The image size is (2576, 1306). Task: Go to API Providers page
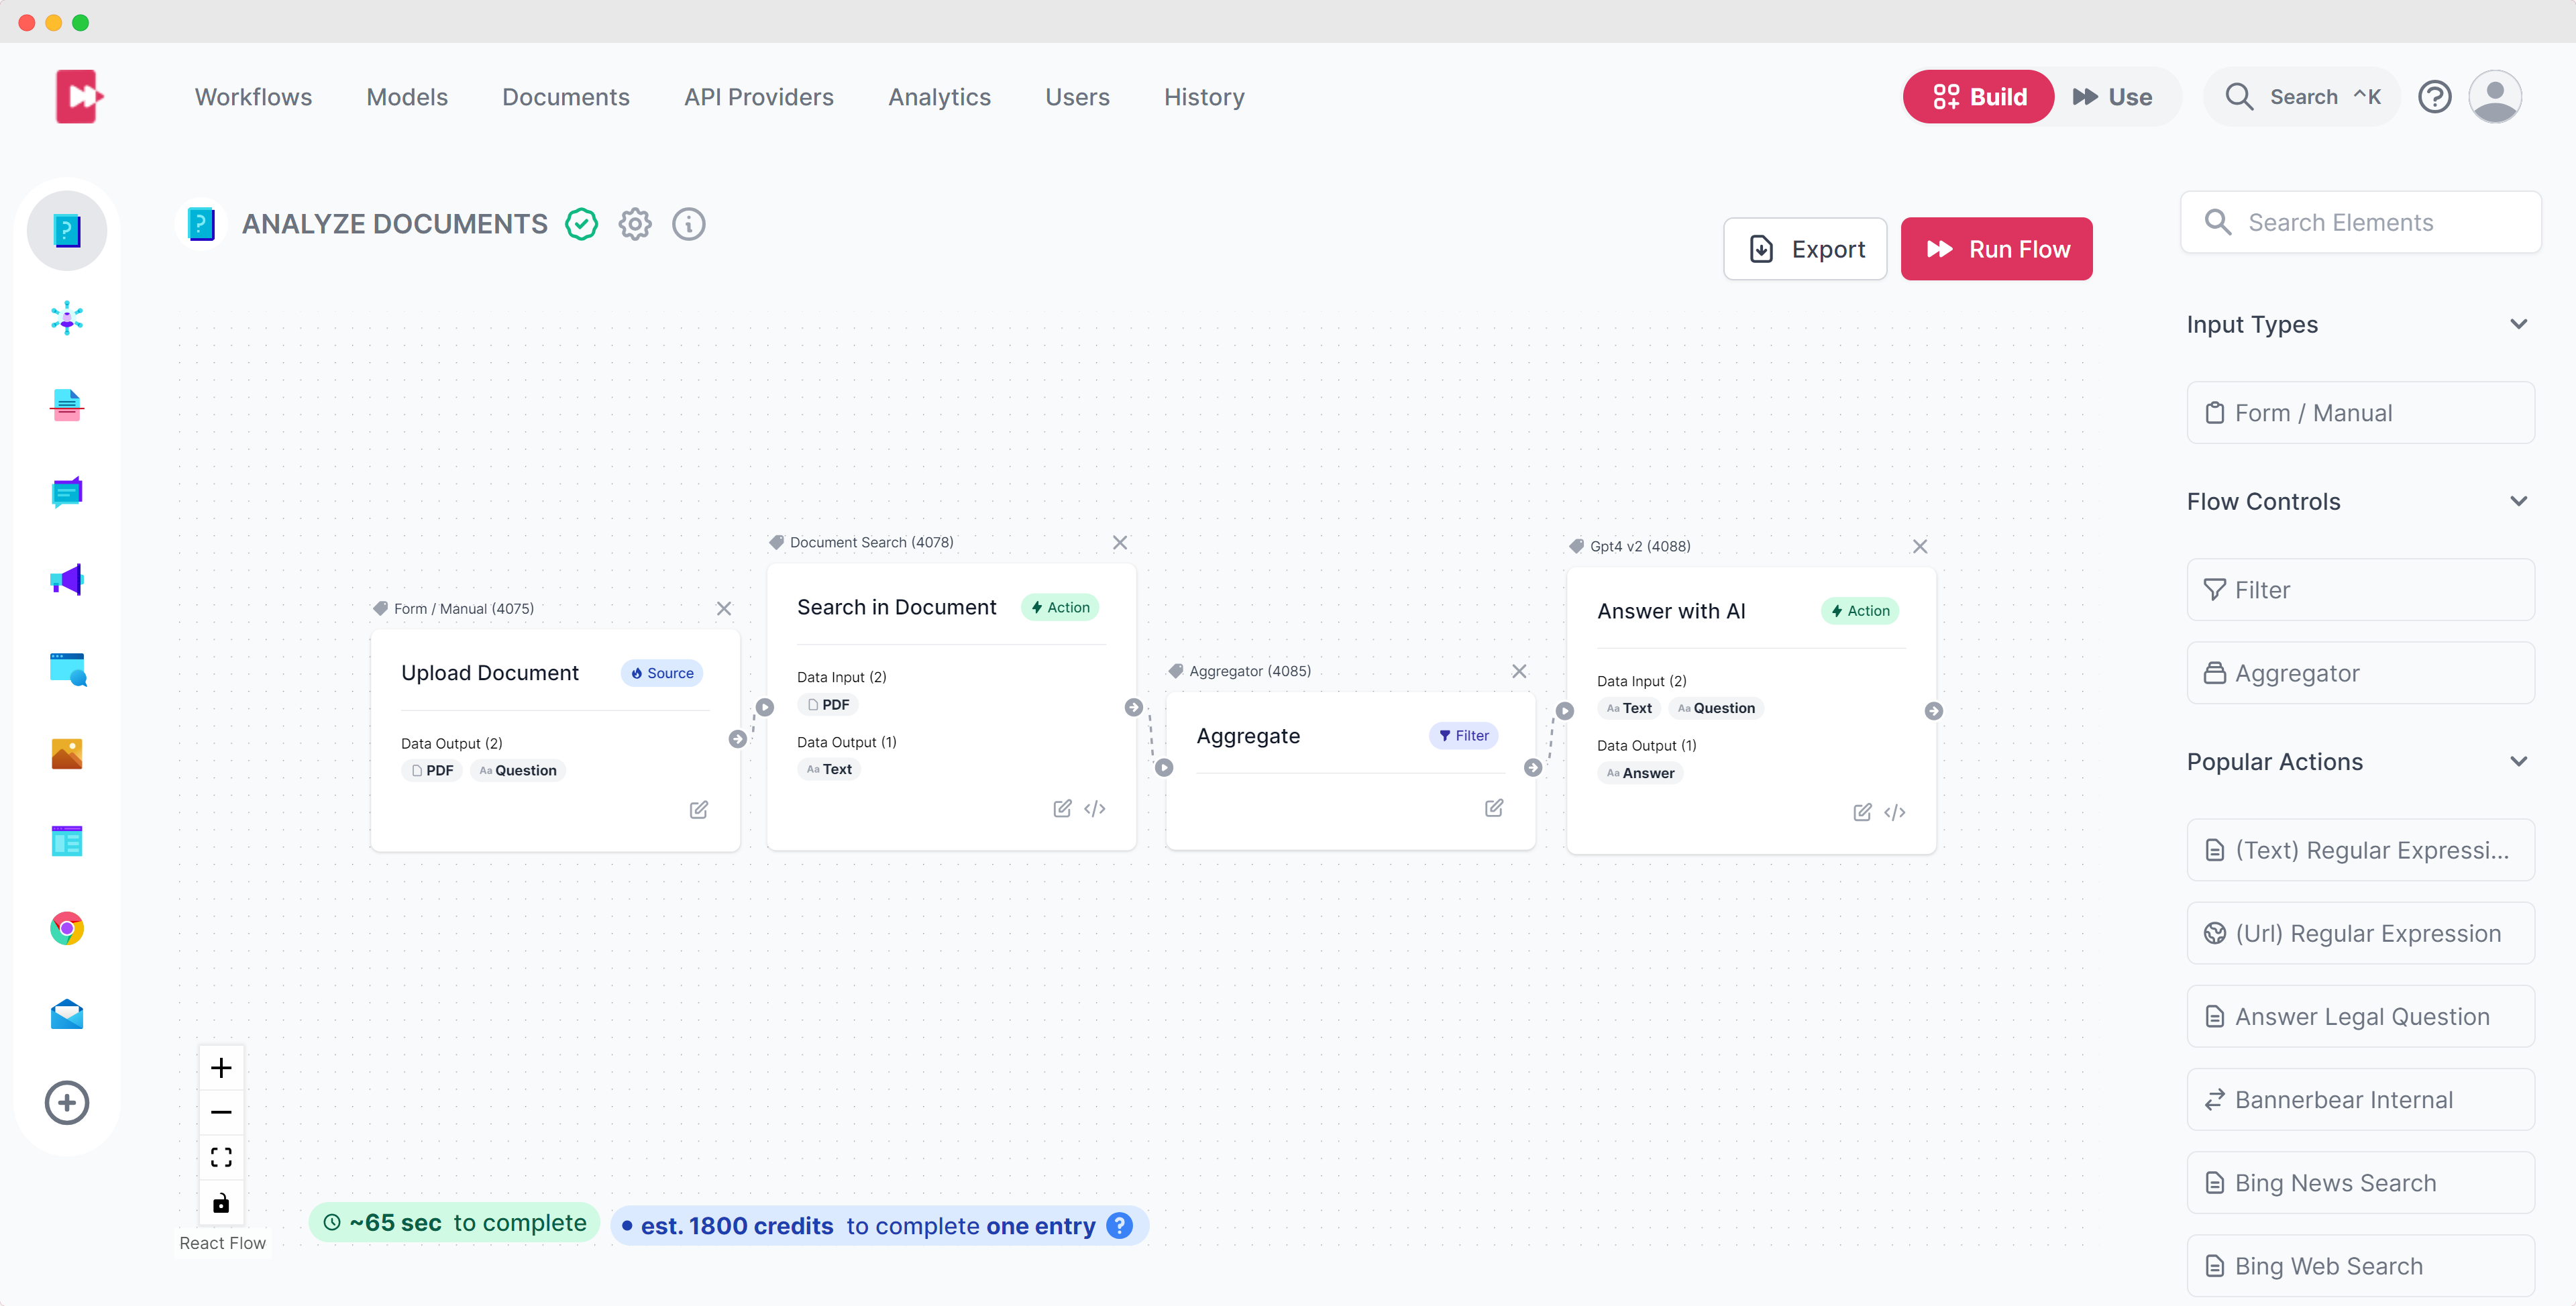(x=758, y=97)
